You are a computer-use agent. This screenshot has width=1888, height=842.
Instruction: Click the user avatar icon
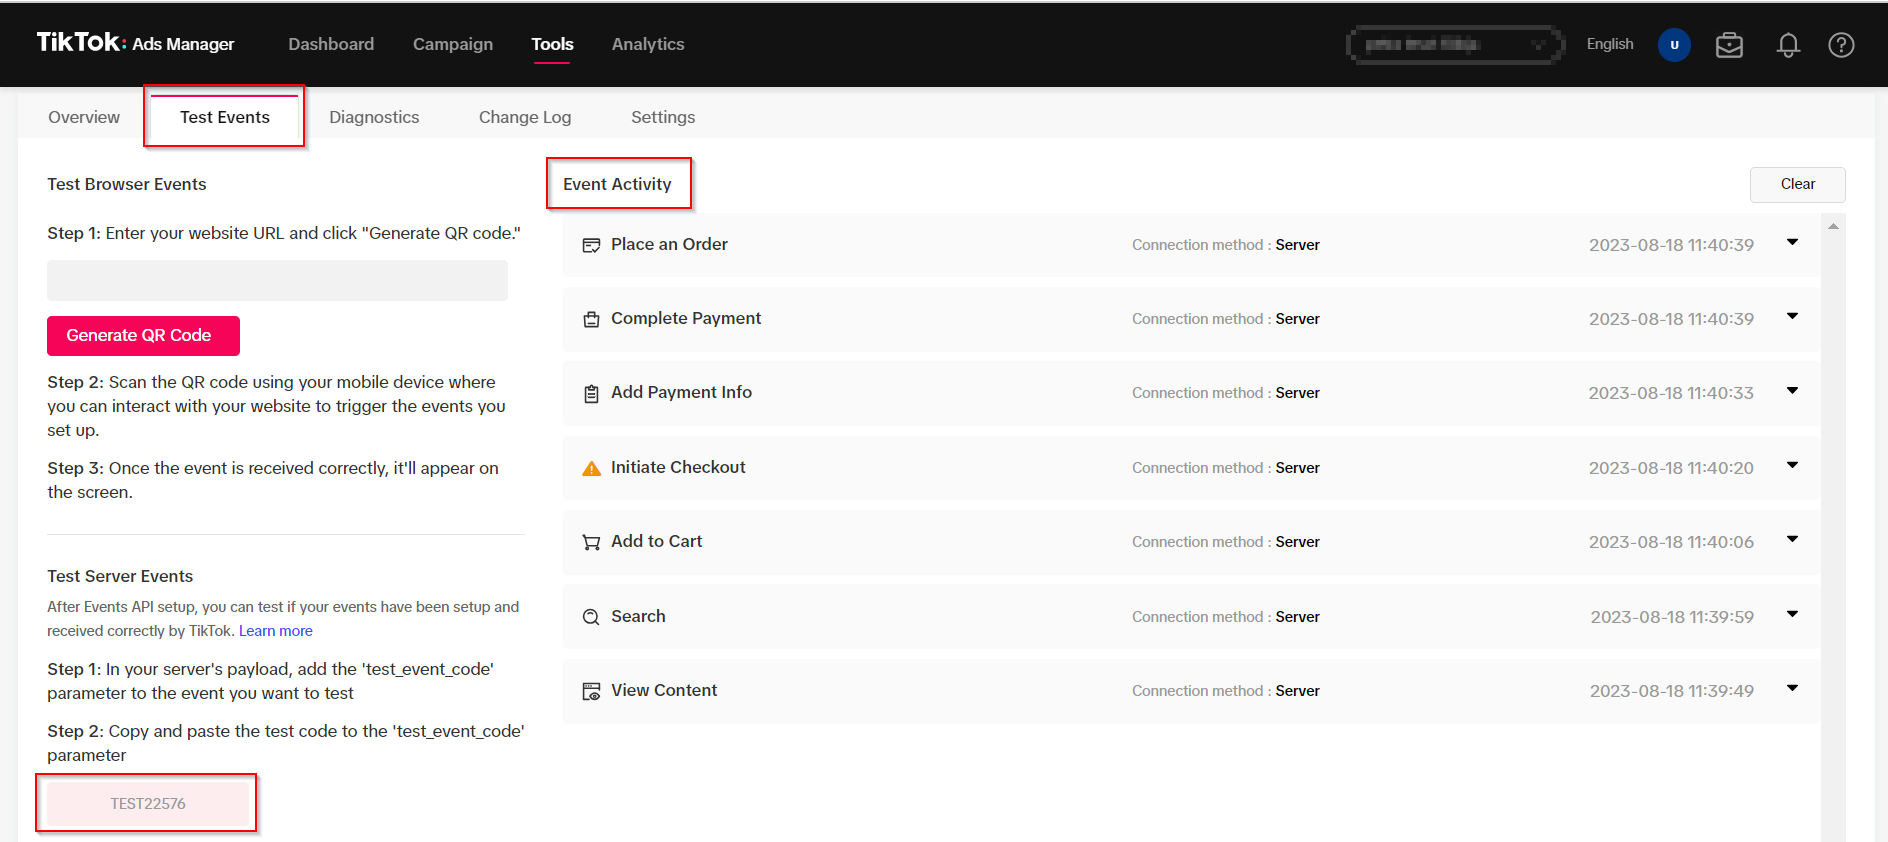pos(1674,45)
